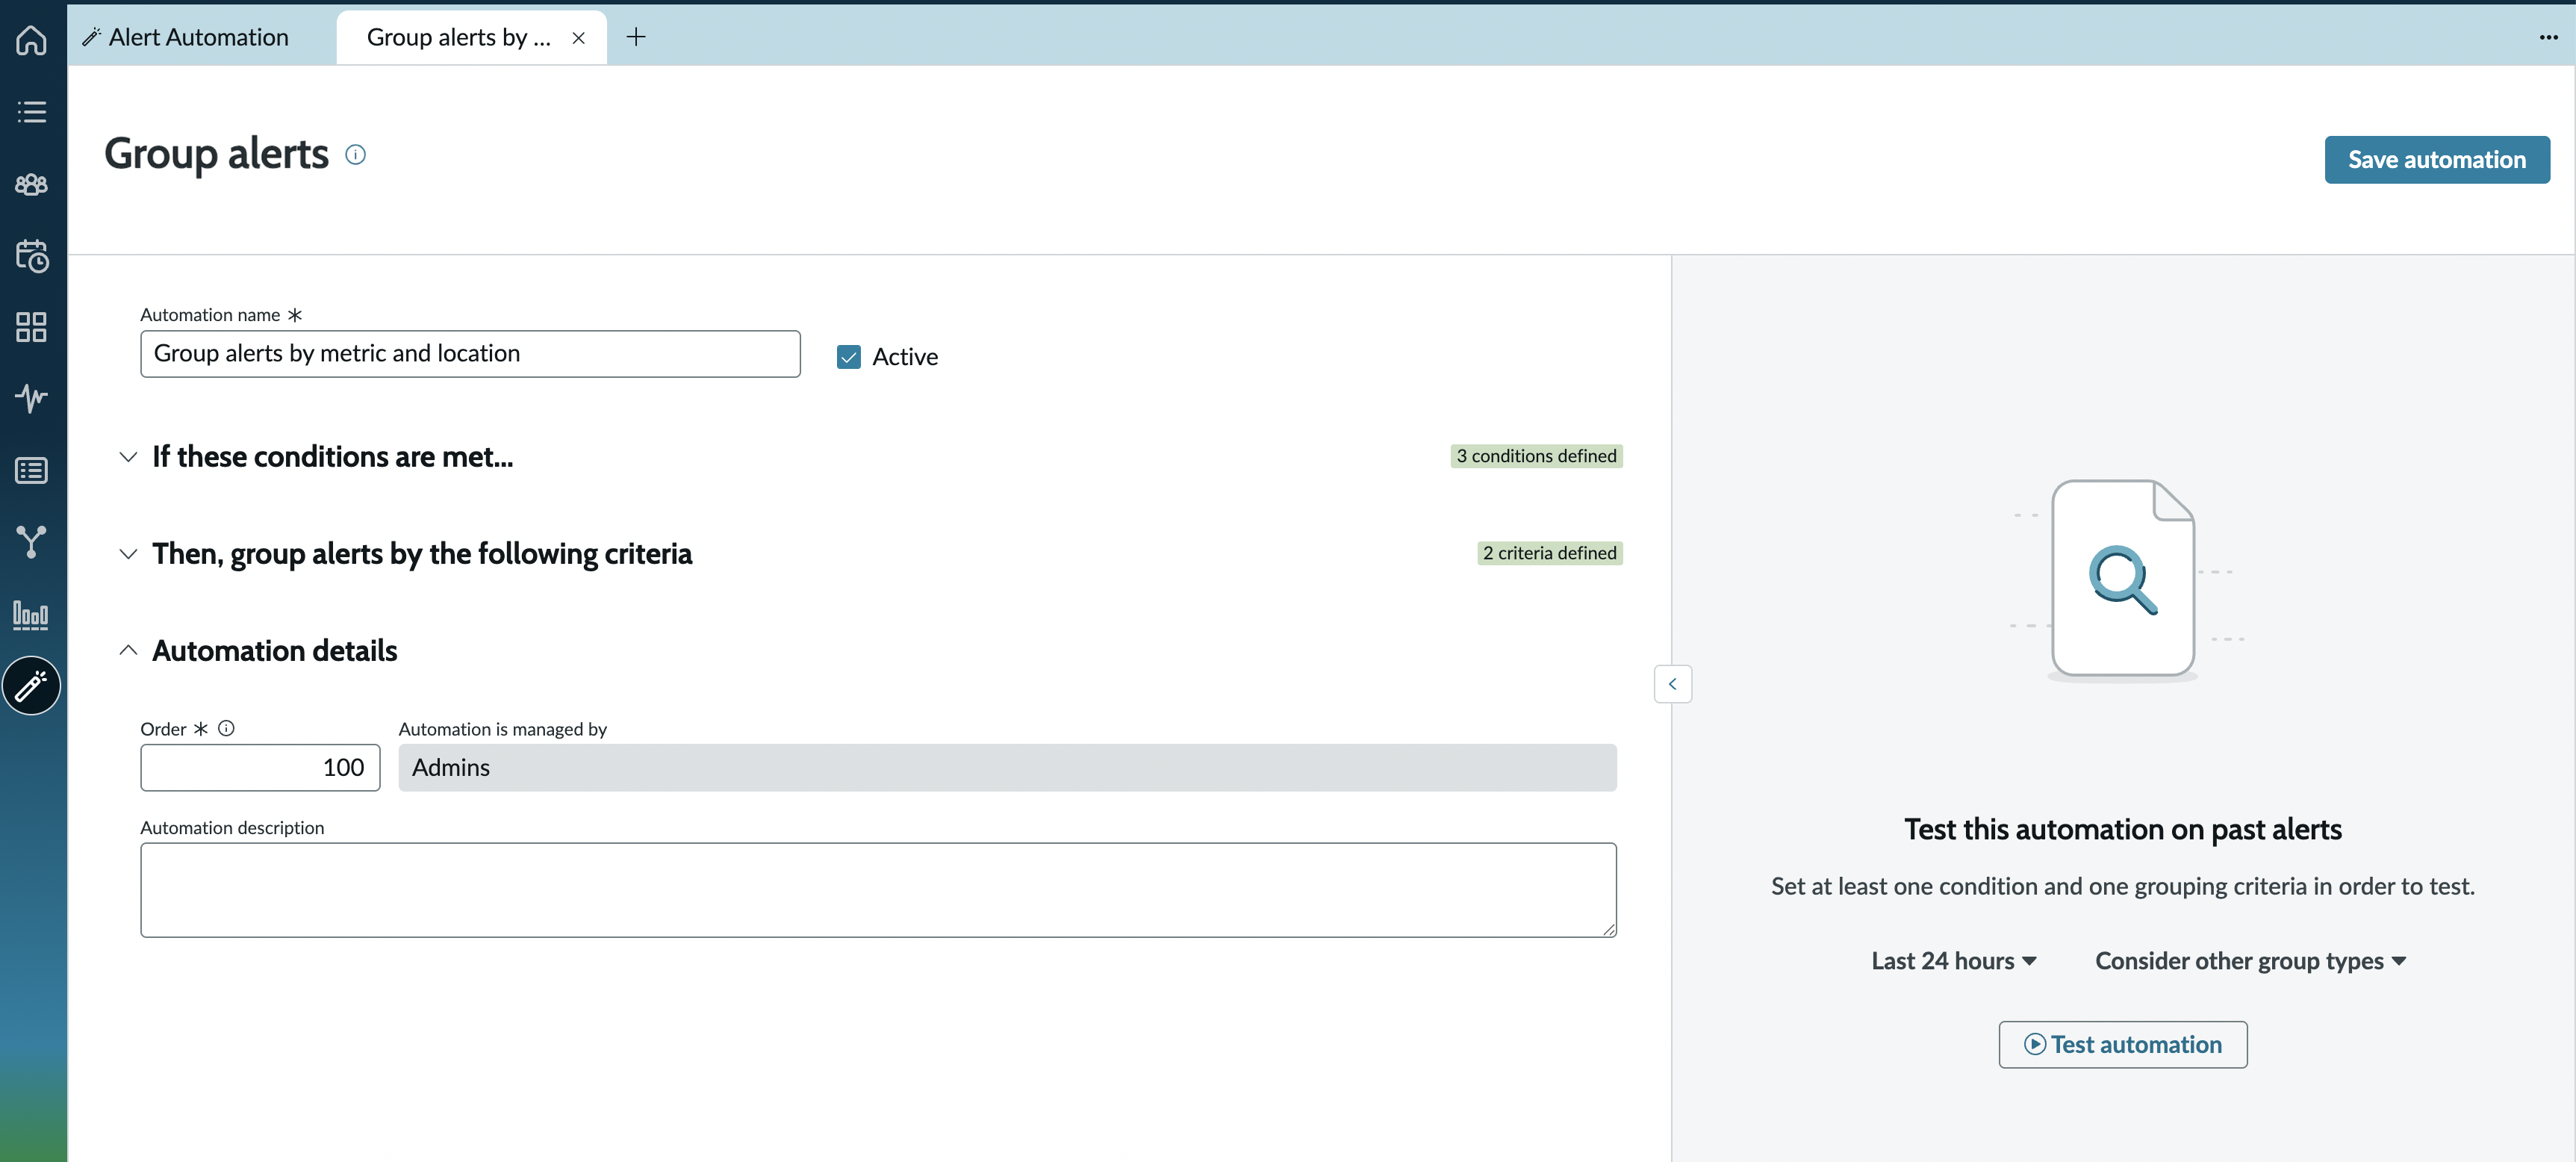Open the dashboard grid sidebar icon
The image size is (2576, 1162).
click(32, 327)
